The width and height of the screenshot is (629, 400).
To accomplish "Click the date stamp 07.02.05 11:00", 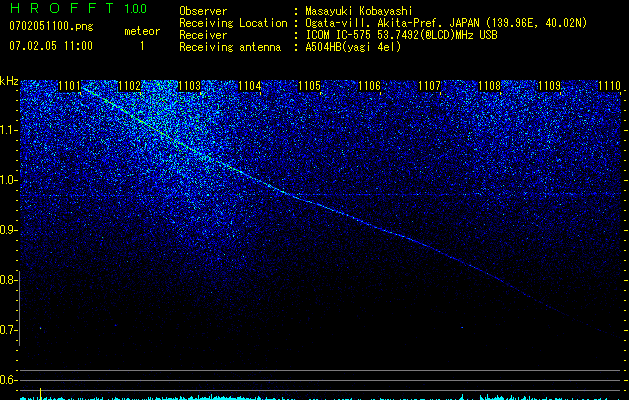I will pyautogui.click(x=51, y=46).
